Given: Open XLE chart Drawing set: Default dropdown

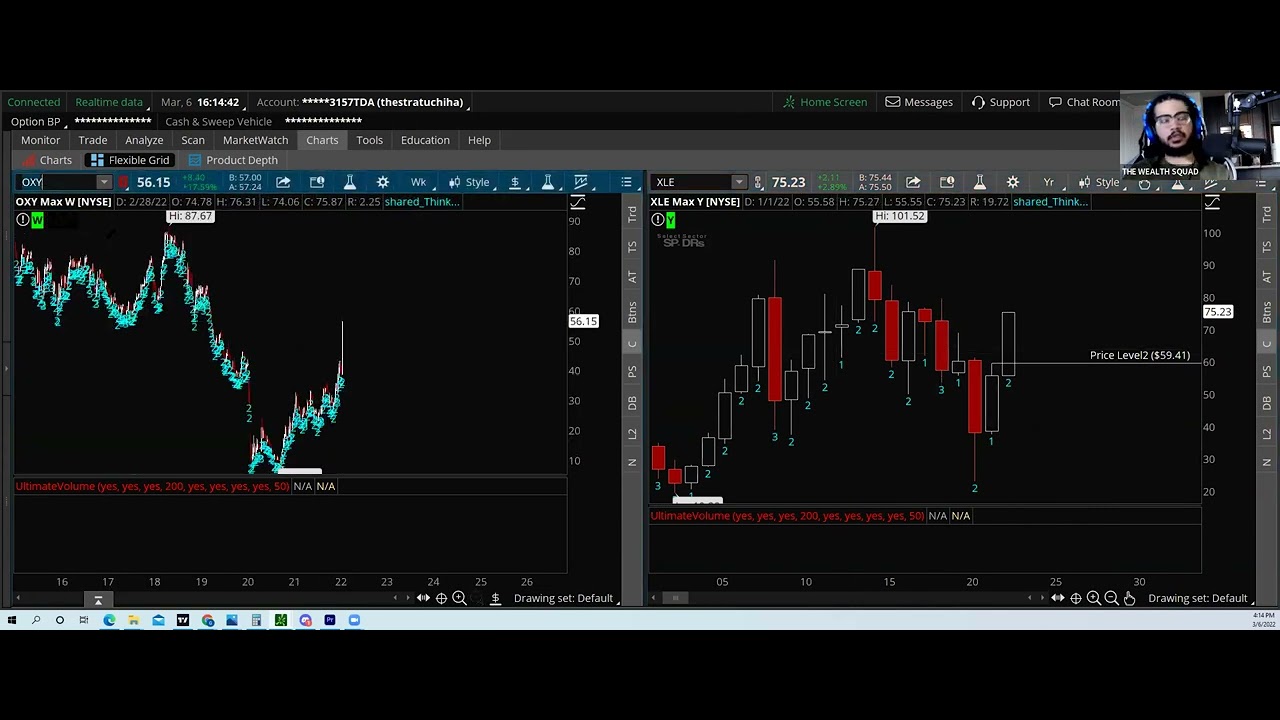Looking at the screenshot, I should coord(1200,598).
